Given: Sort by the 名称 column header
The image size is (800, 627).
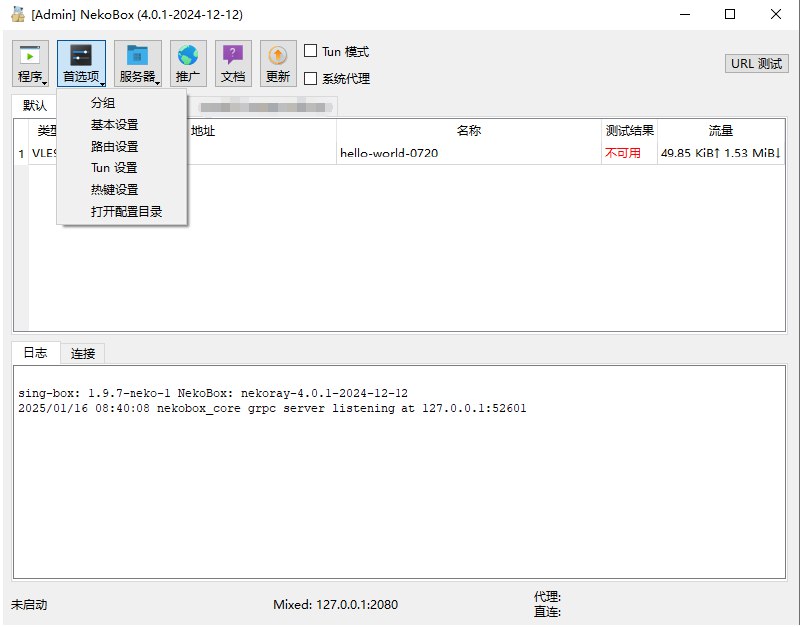Looking at the screenshot, I should click(x=469, y=131).
